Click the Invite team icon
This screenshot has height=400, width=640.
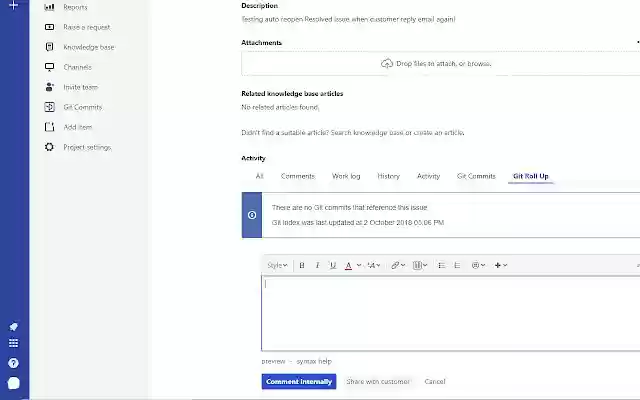coord(49,87)
